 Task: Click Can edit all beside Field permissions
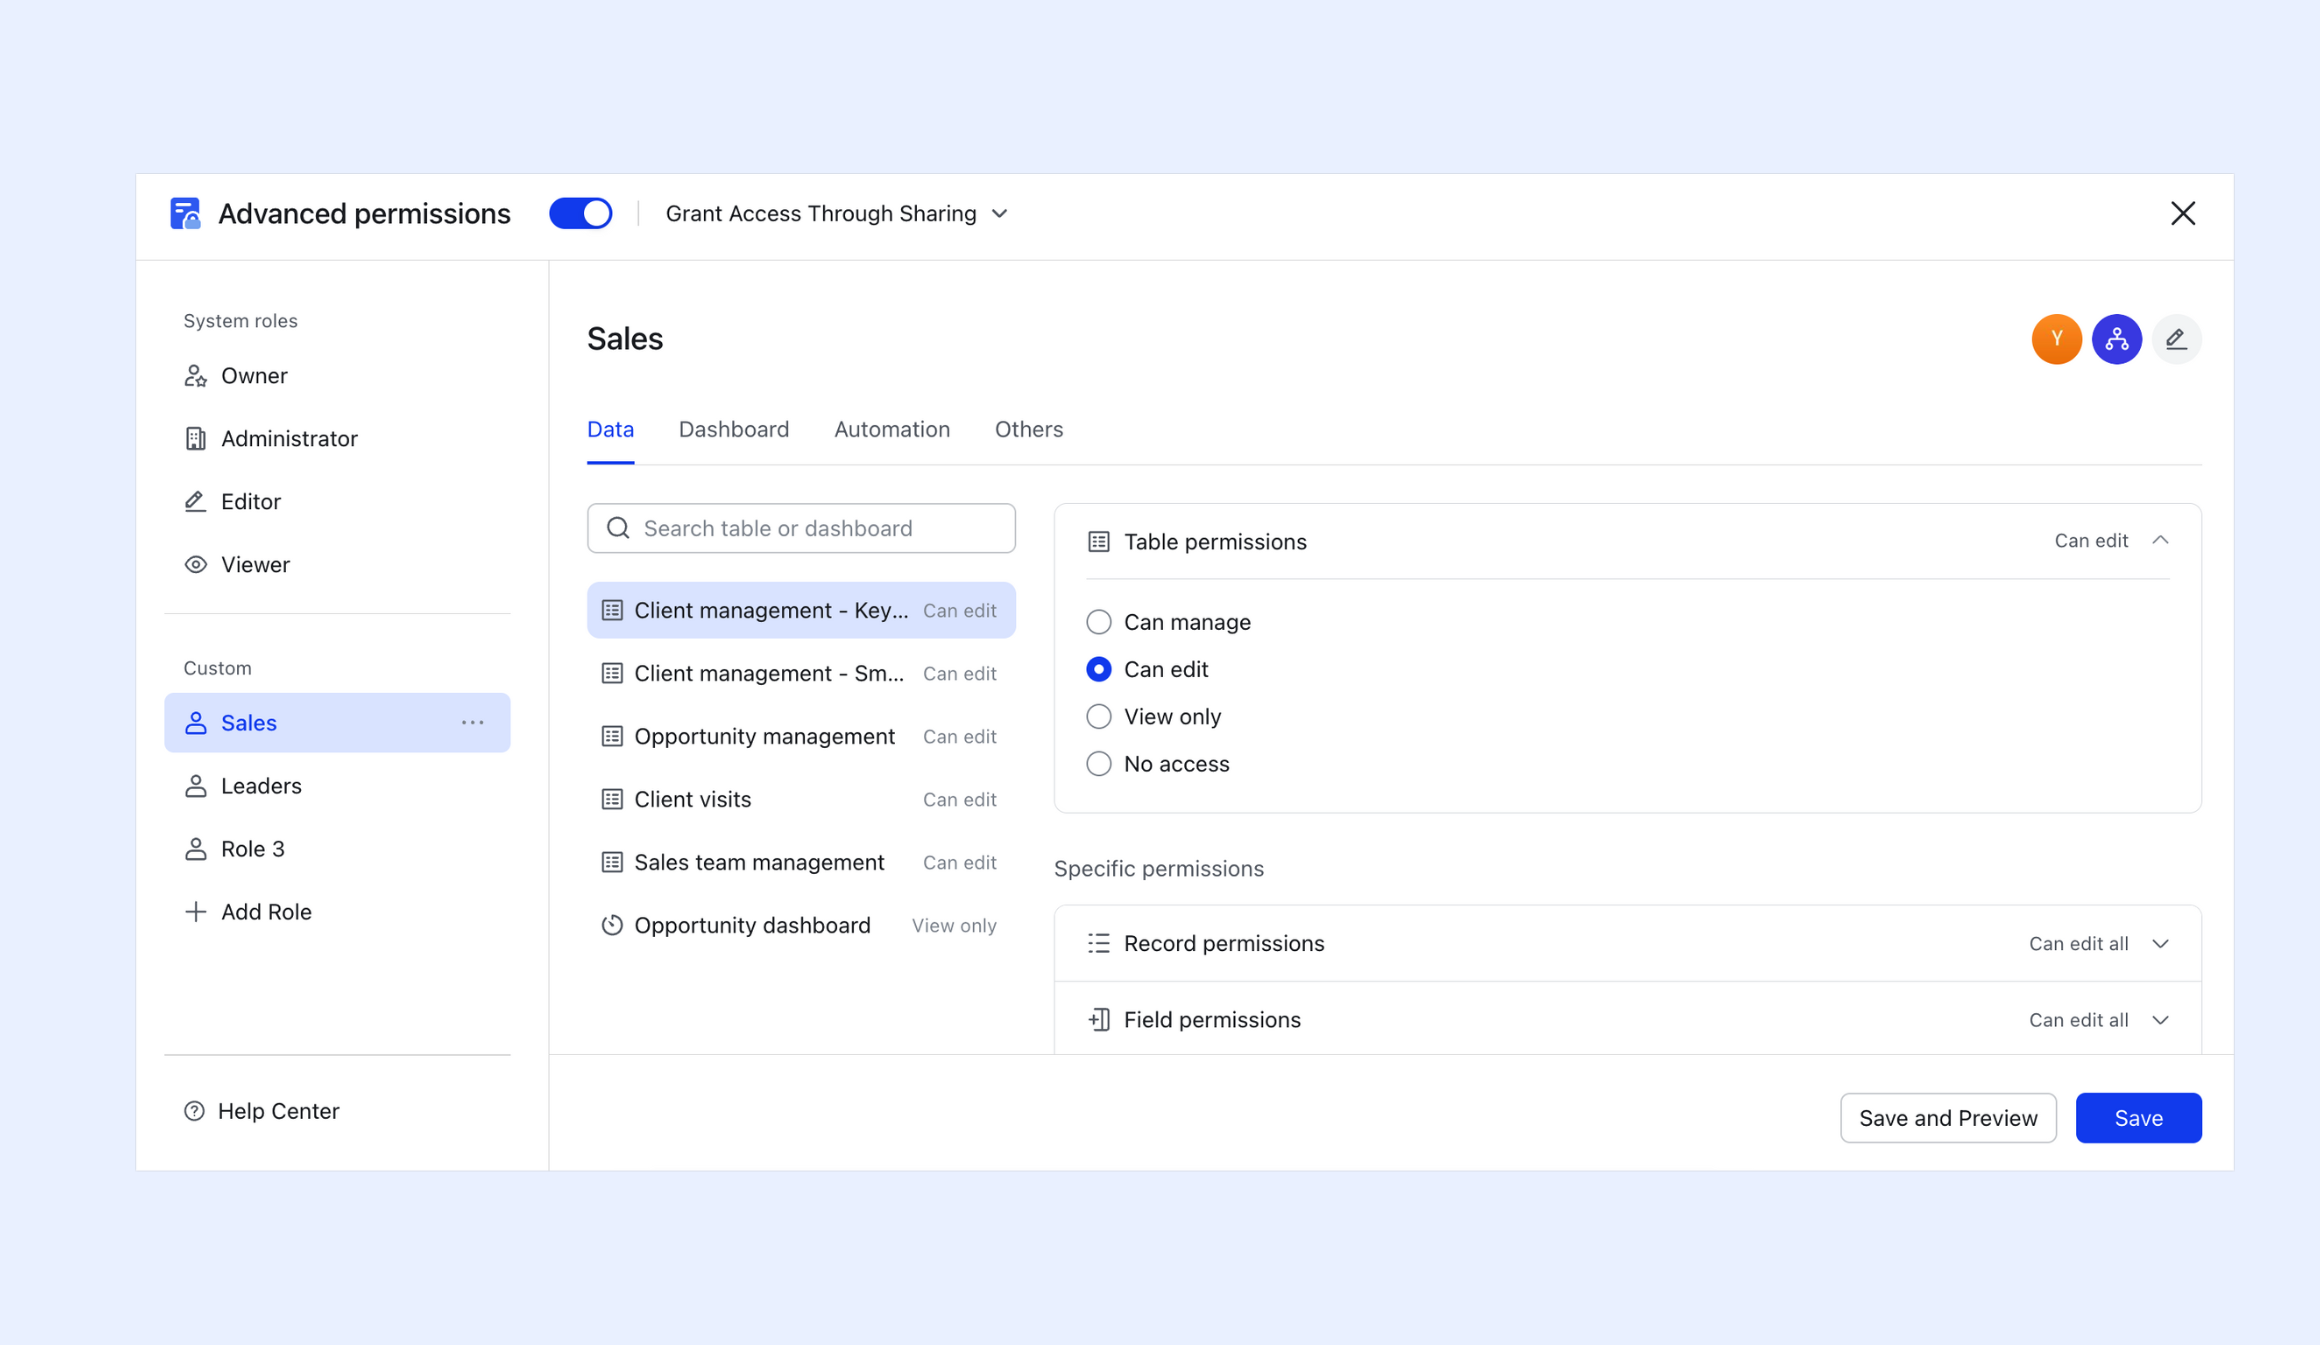click(x=2078, y=1020)
